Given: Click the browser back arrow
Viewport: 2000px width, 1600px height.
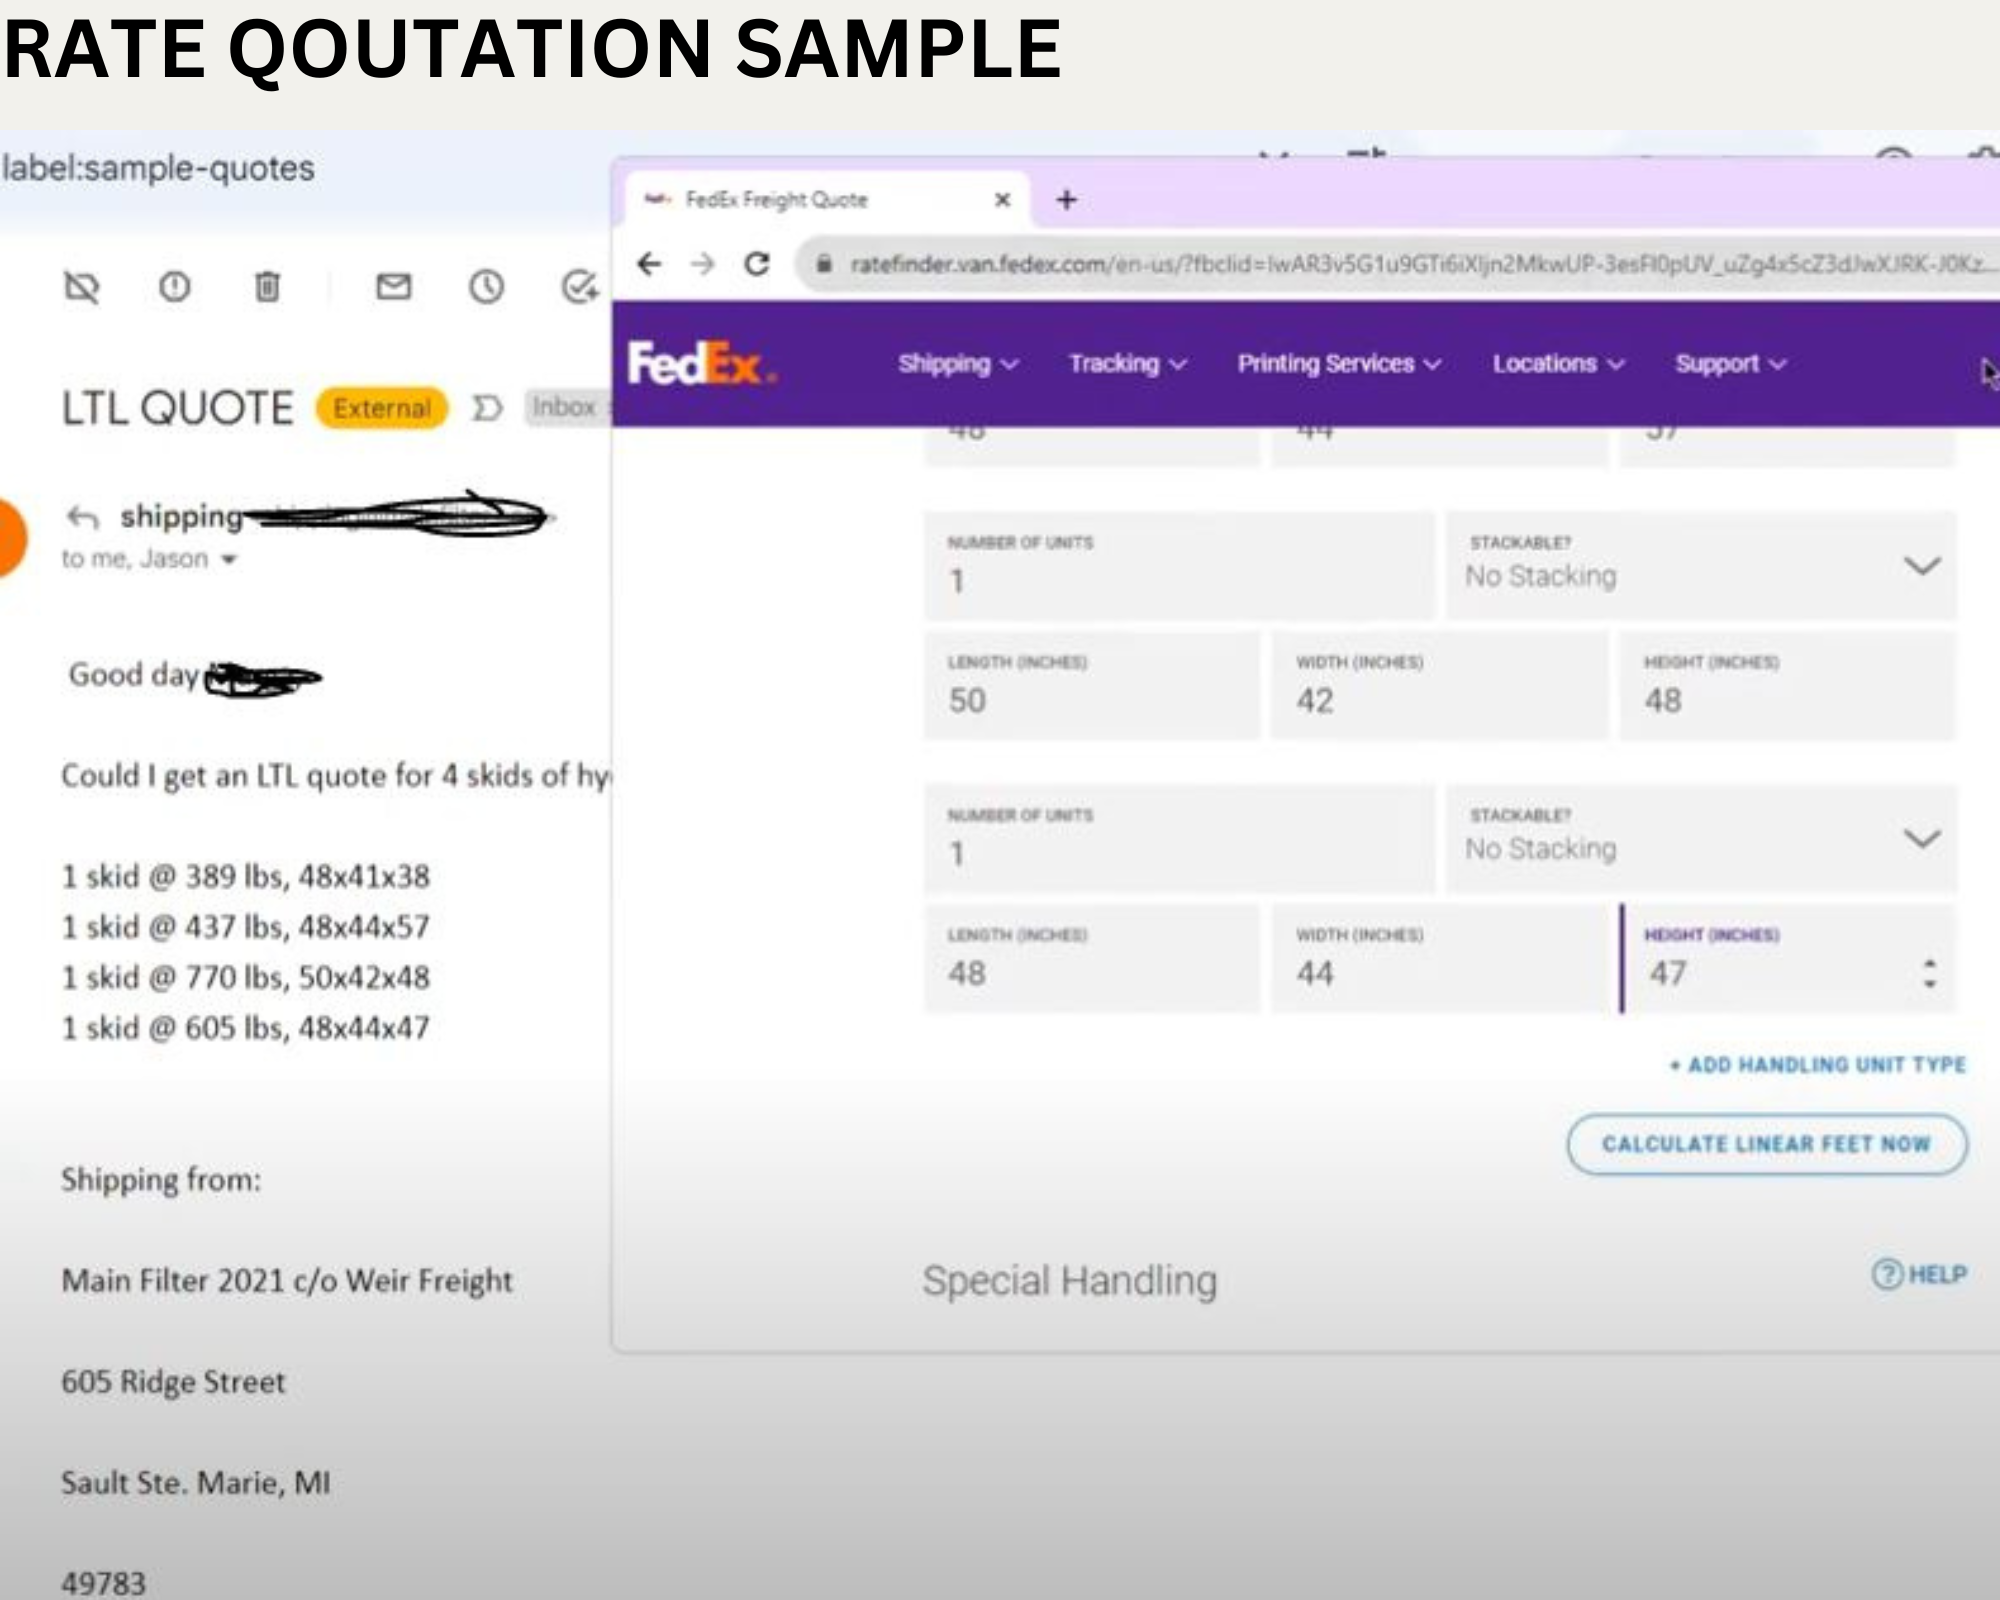Looking at the screenshot, I should pyautogui.click(x=650, y=264).
